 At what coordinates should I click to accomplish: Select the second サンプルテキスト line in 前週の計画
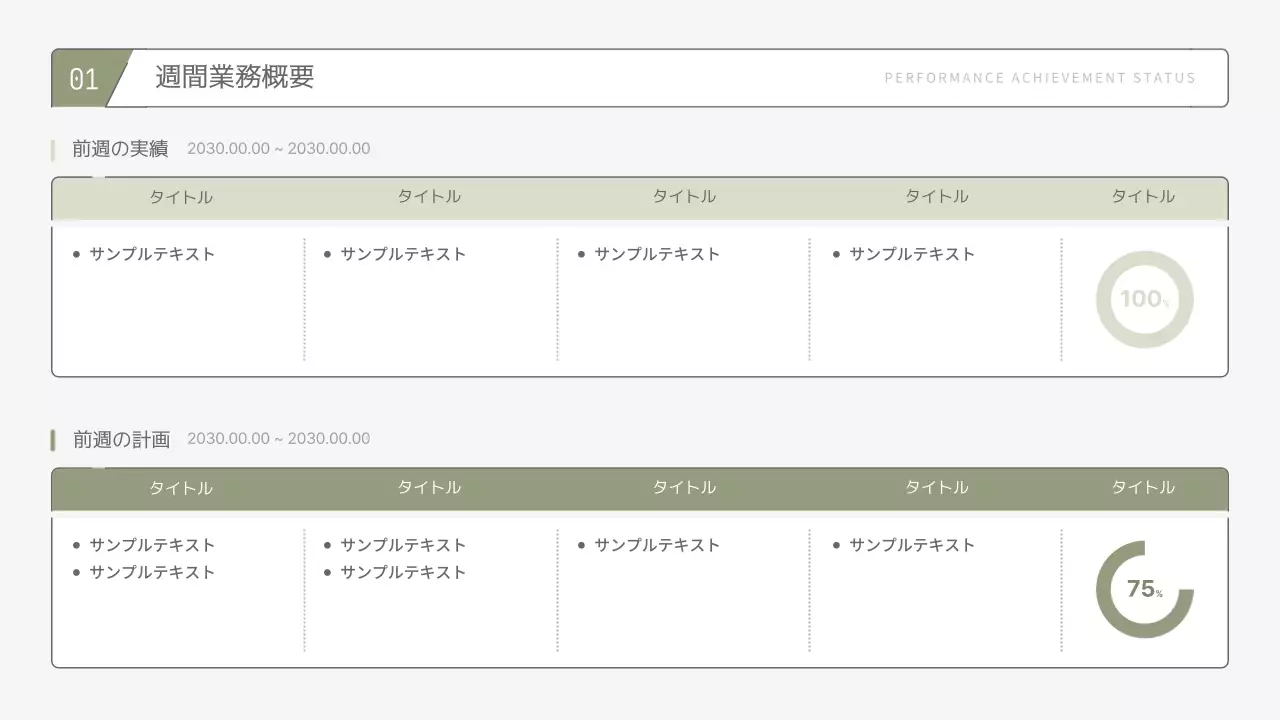pos(150,572)
